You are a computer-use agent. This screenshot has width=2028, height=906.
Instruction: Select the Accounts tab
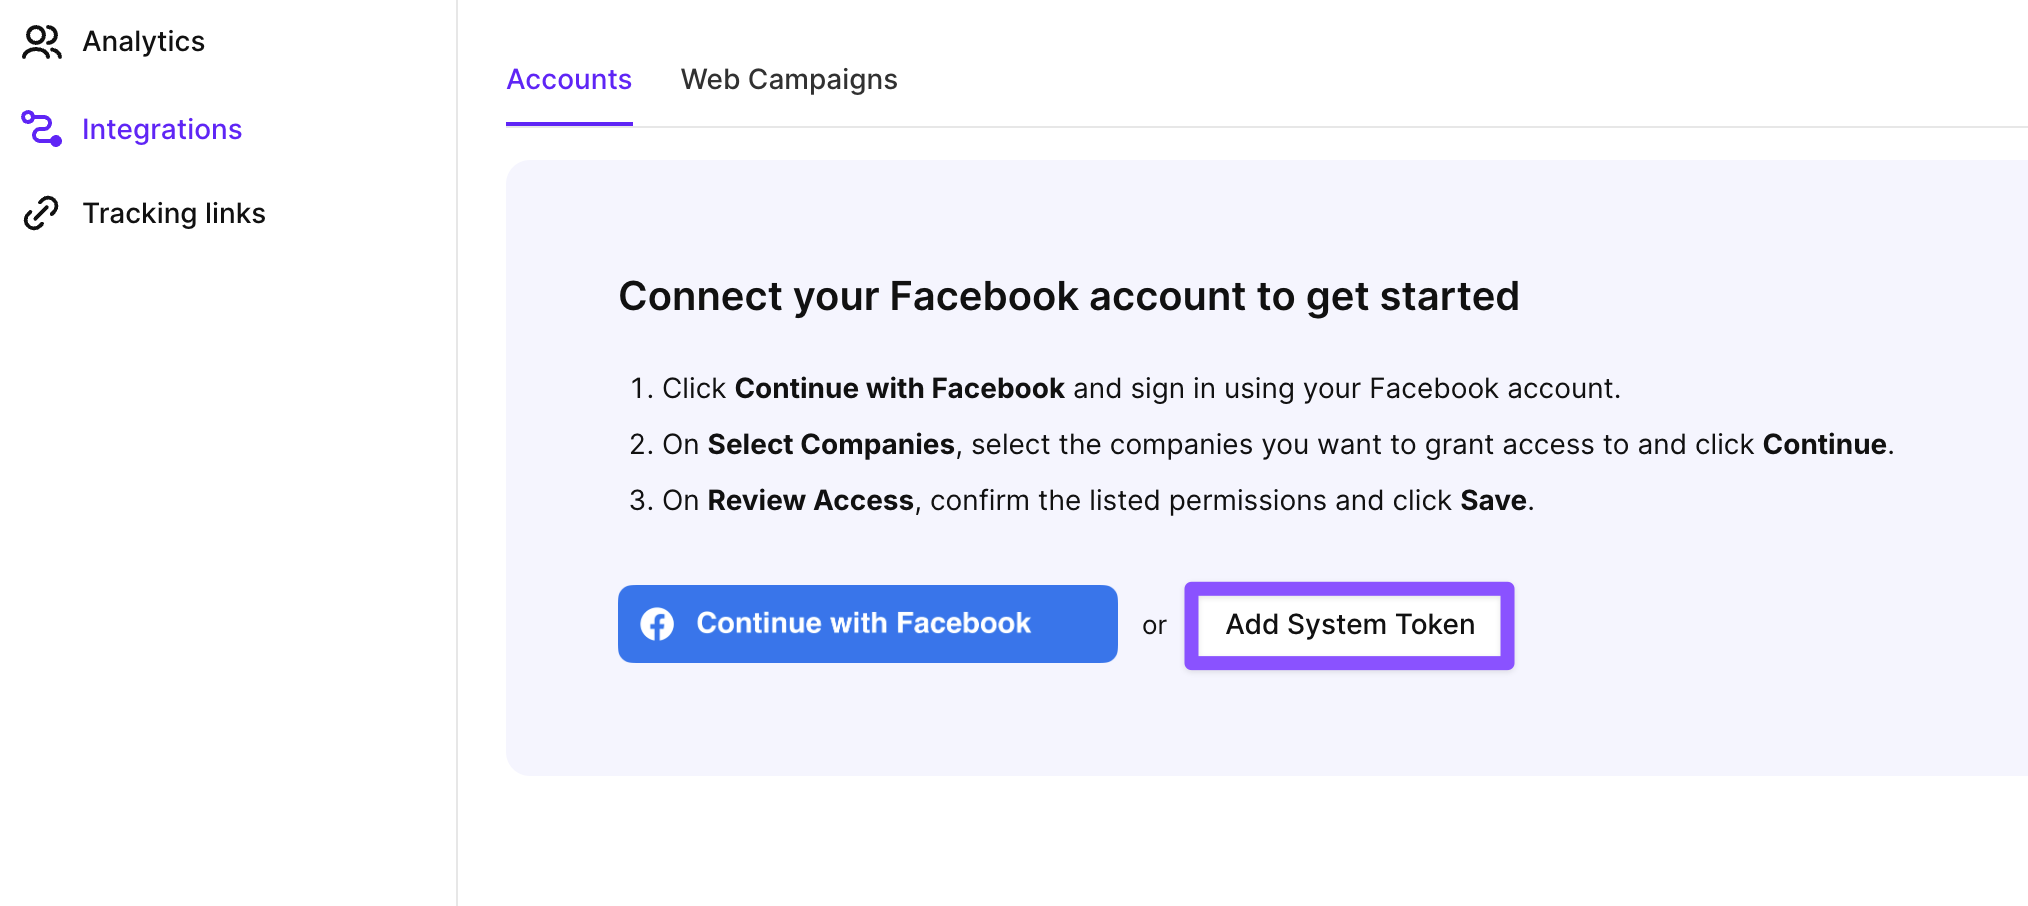coord(568,79)
